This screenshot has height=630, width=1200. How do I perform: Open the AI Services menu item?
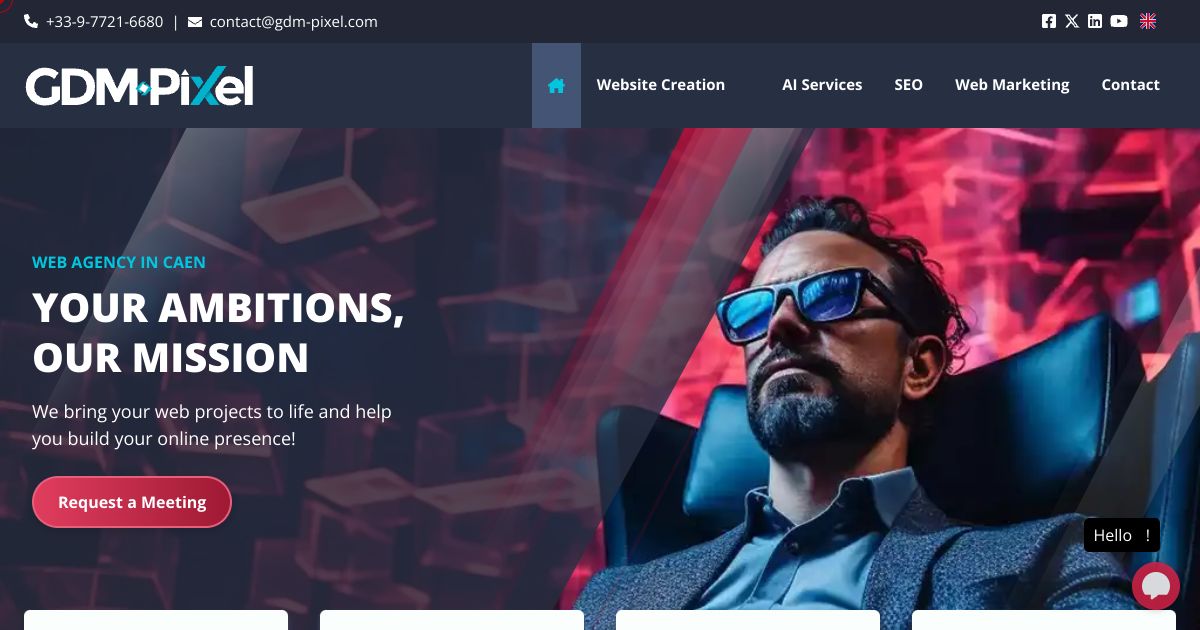(822, 85)
